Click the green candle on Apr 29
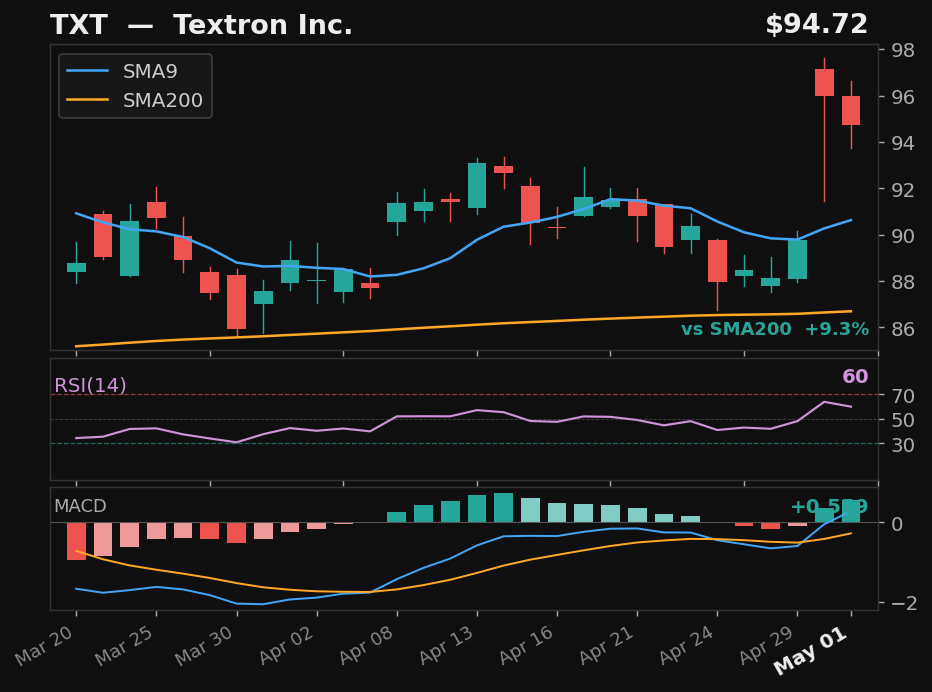 pyautogui.click(x=798, y=259)
